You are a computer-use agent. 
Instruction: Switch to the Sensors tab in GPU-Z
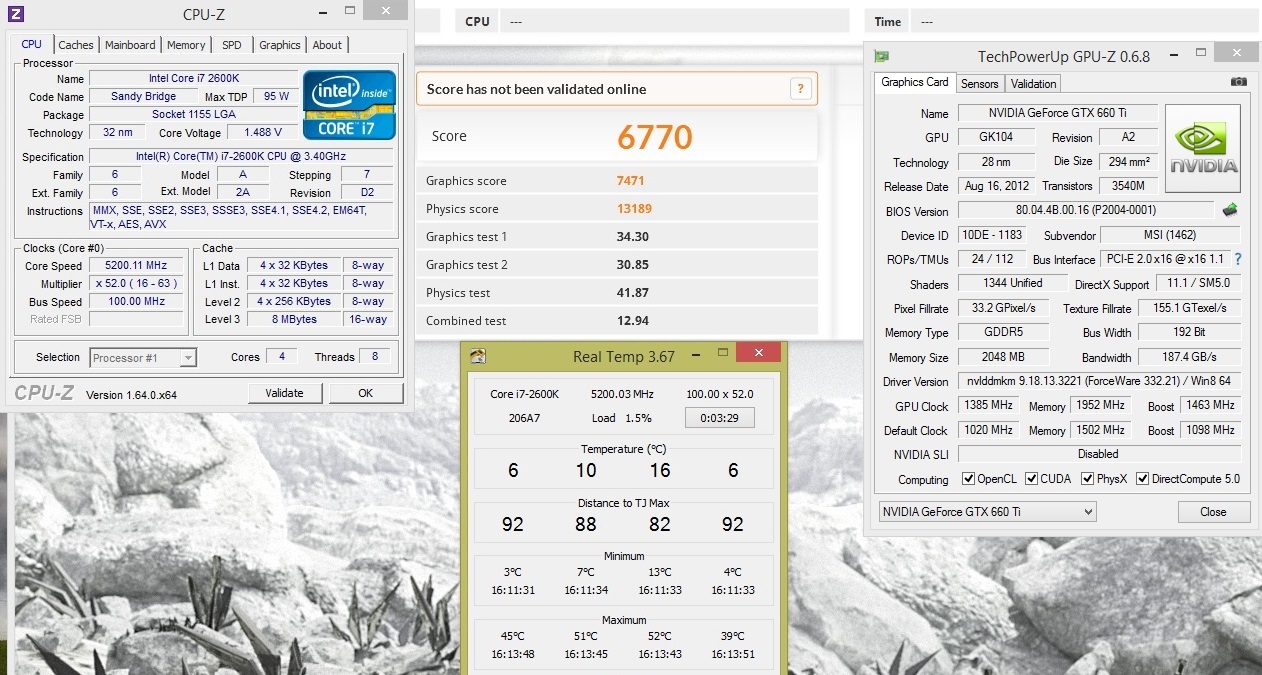pyautogui.click(x=979, y=84)
